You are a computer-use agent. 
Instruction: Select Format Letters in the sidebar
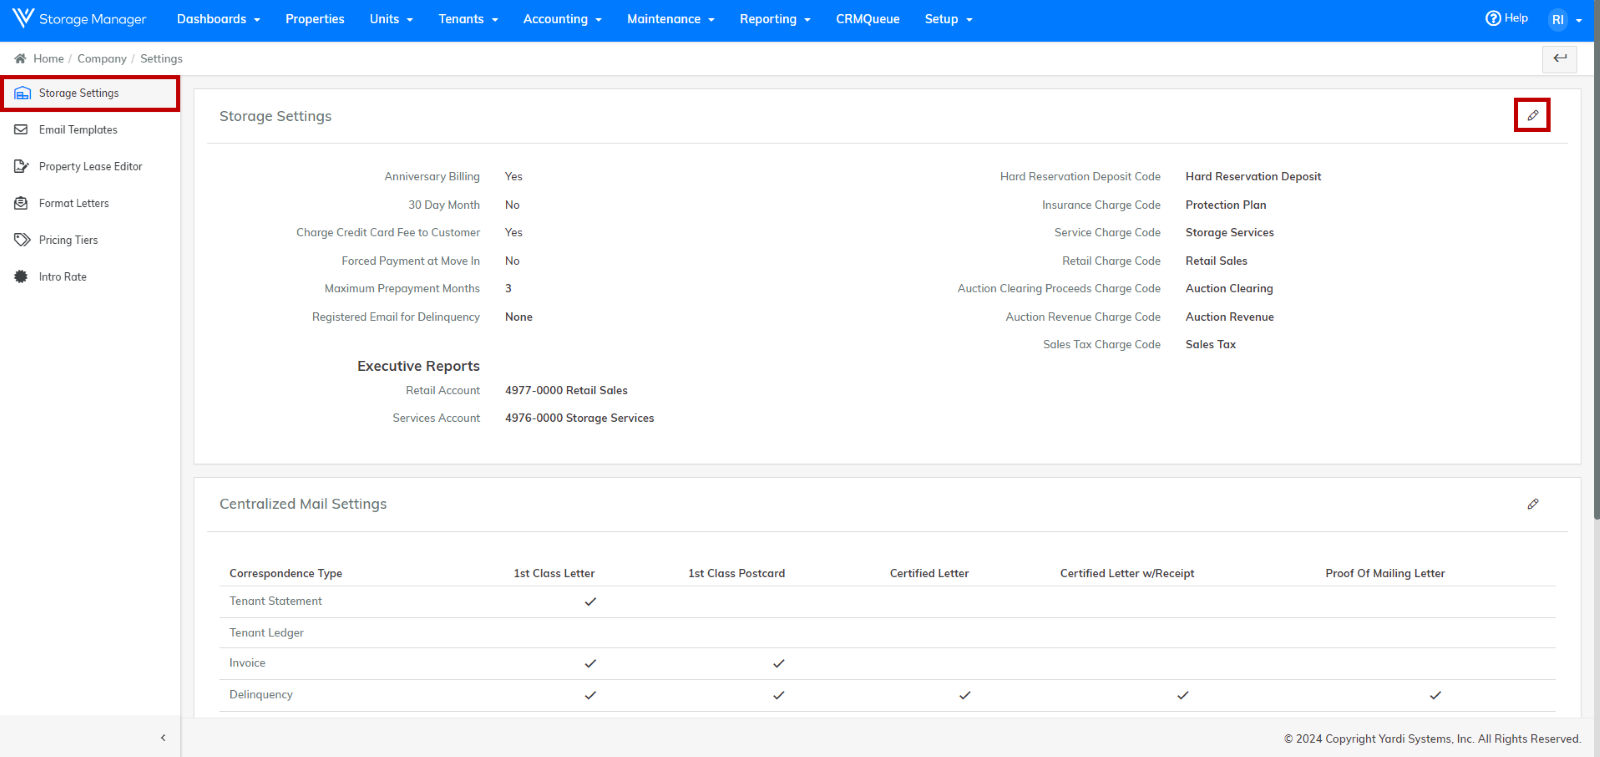(74, 203)
